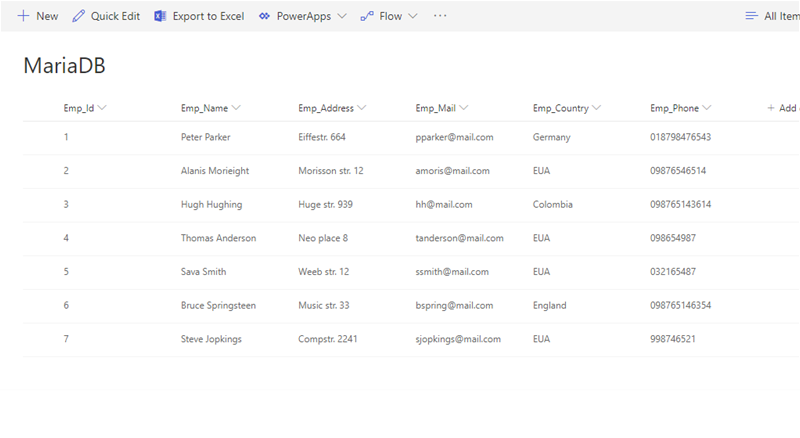Click the All Items view list icon
The height and width of the screenshot is (438, 800).
[x=752, y=16]
